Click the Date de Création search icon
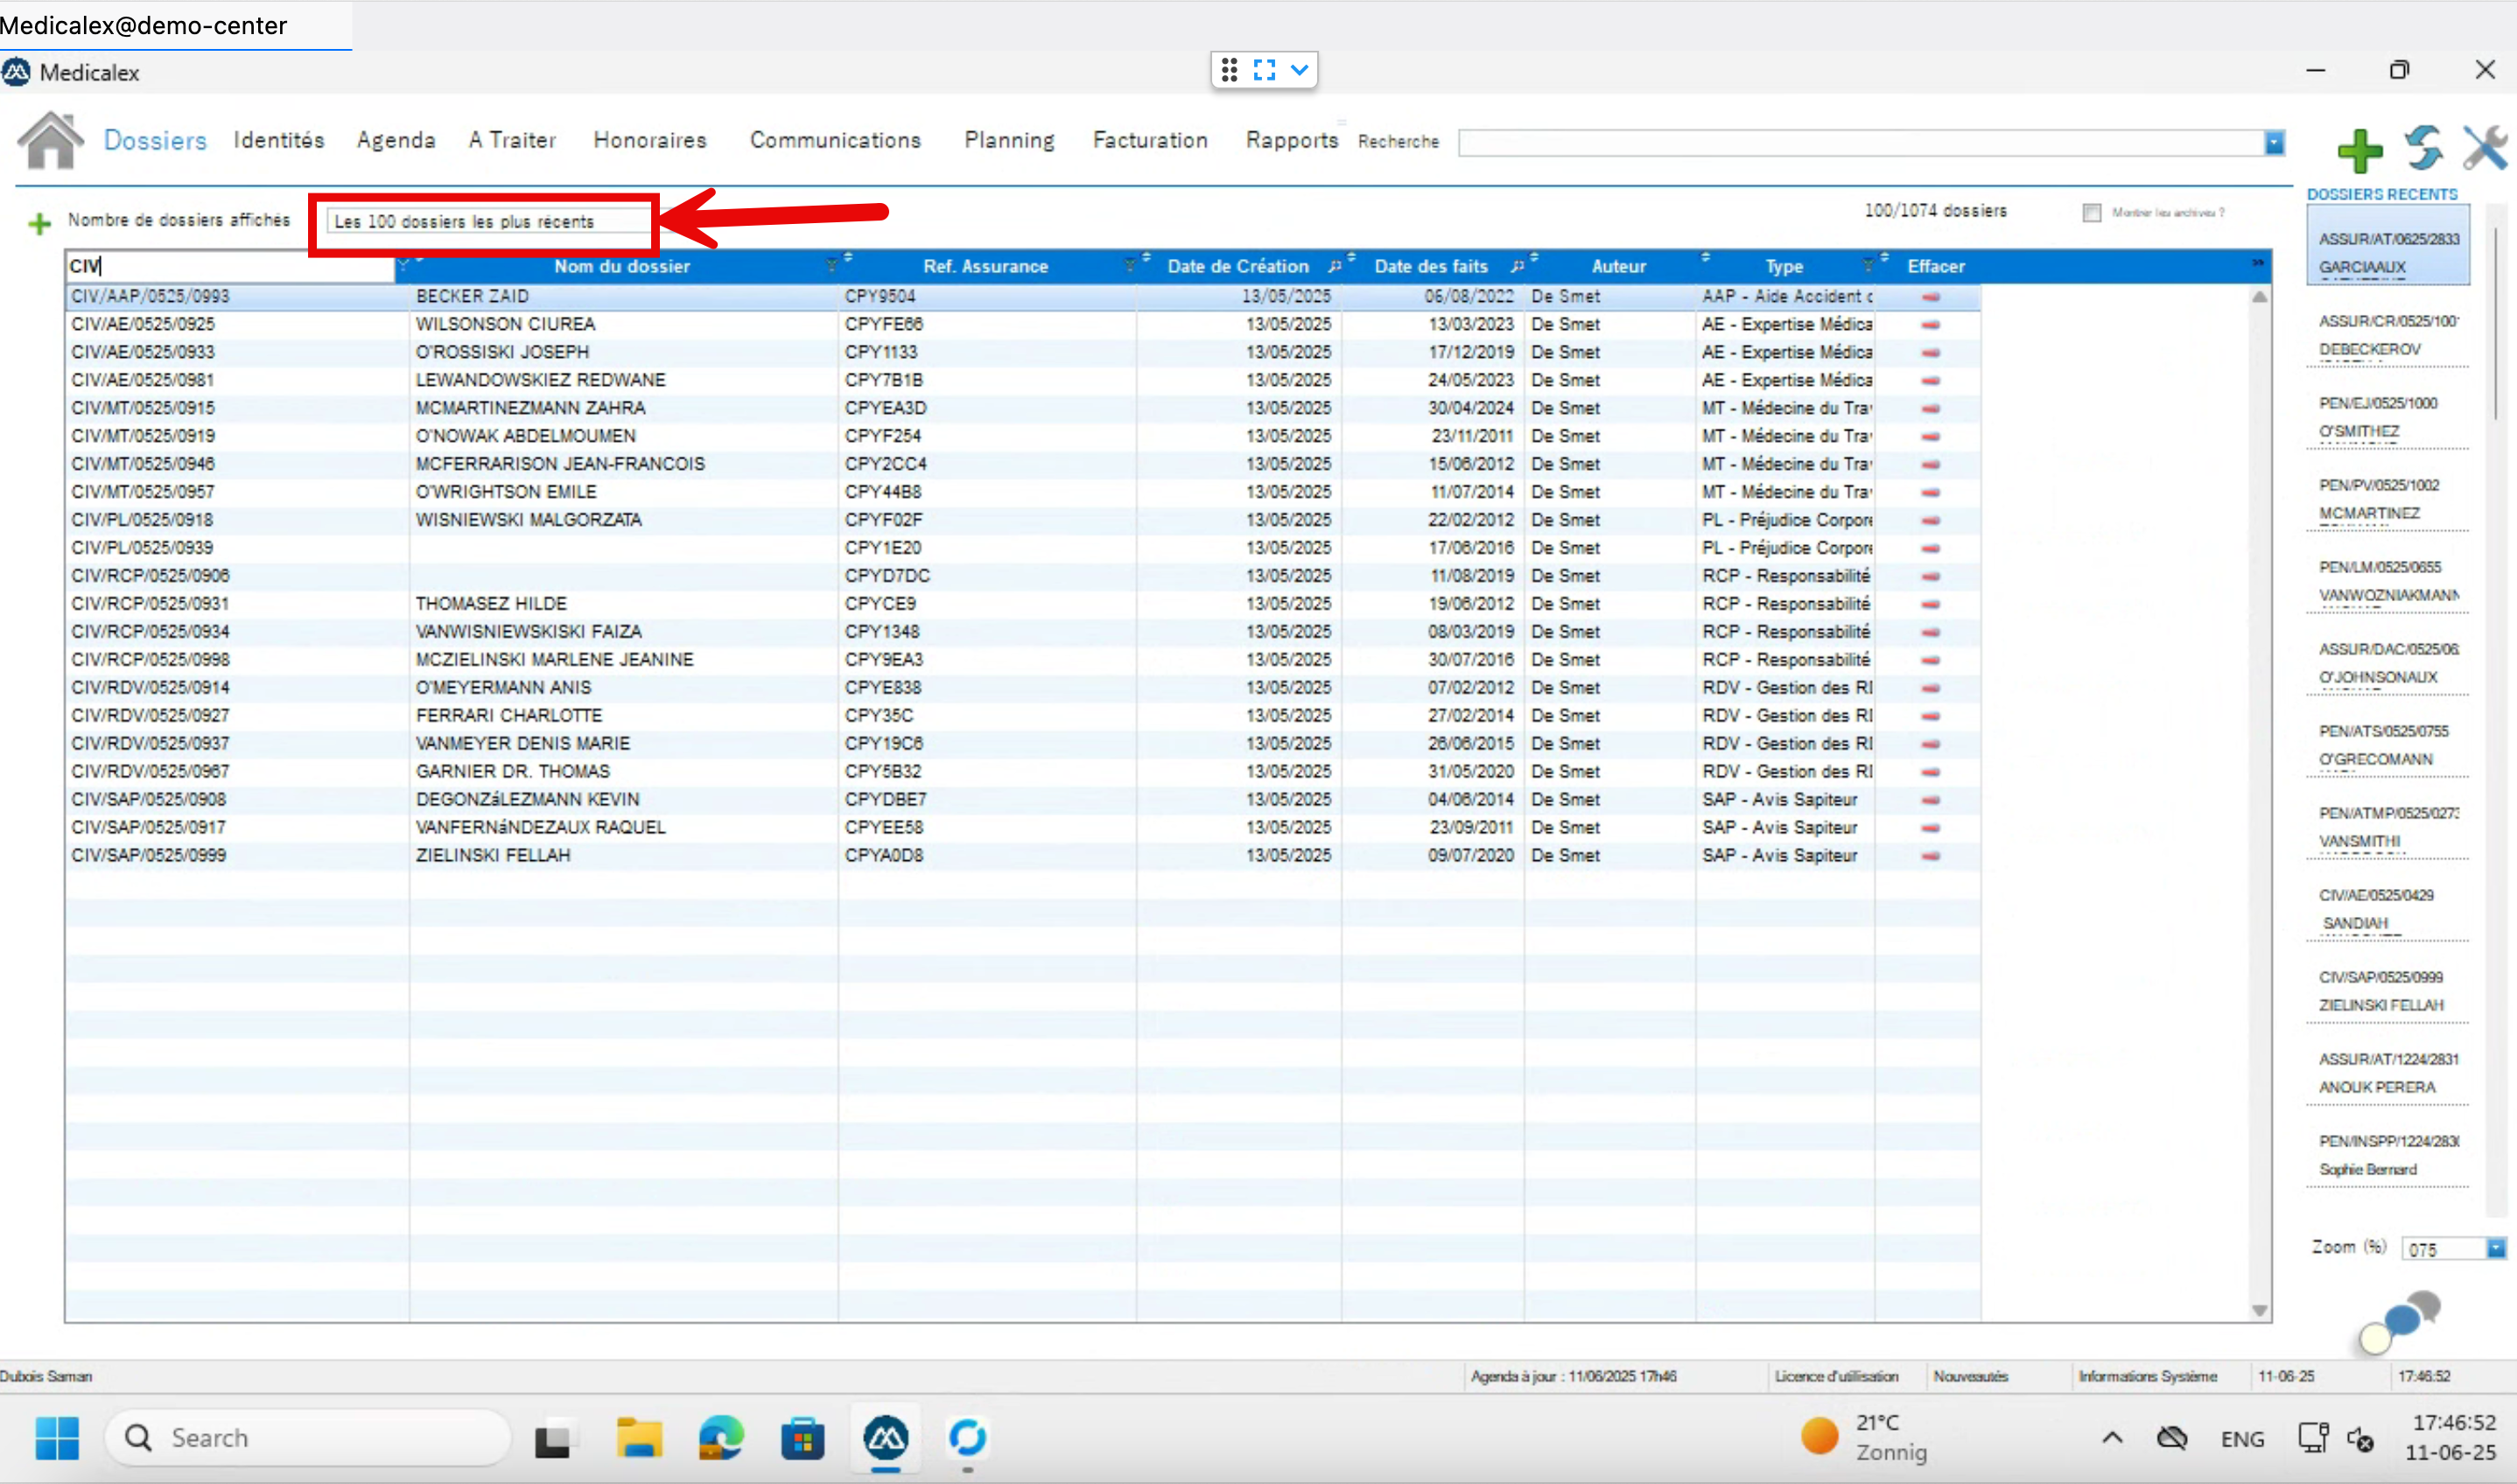The width and height of the screenshot is (2517, 1484). (x=1334, y=266)
